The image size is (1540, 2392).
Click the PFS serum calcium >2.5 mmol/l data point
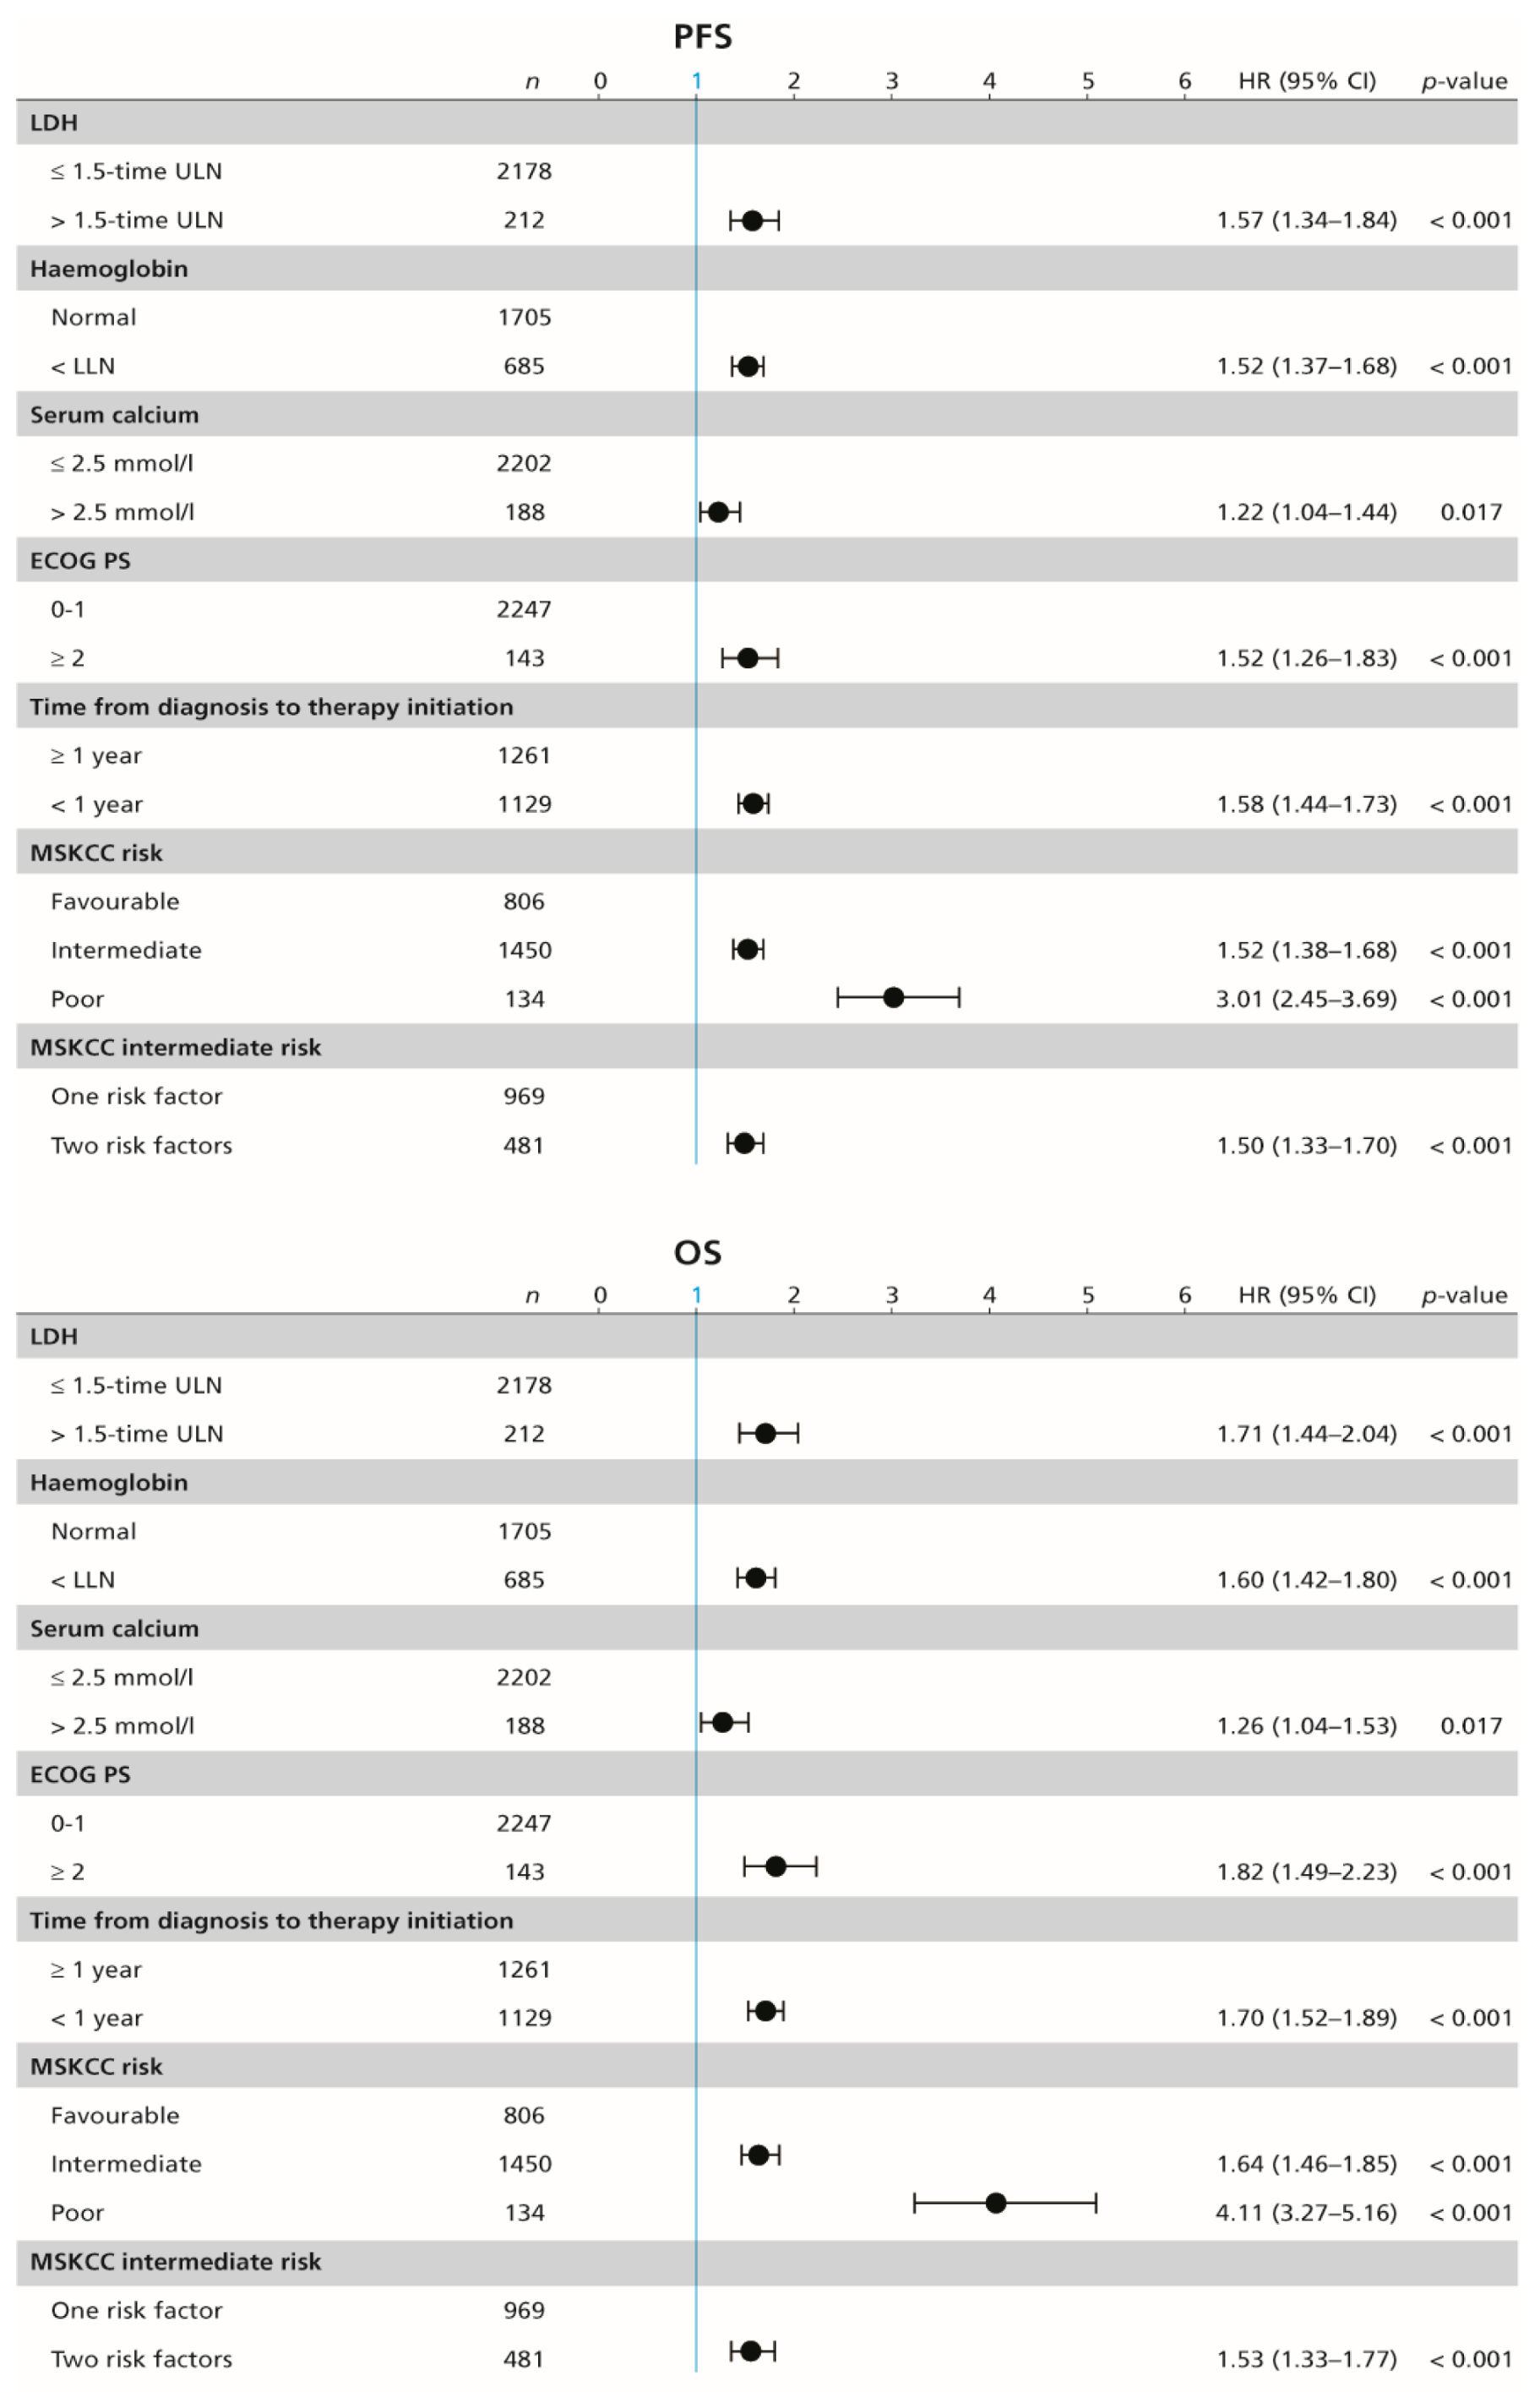coord(718,512)
